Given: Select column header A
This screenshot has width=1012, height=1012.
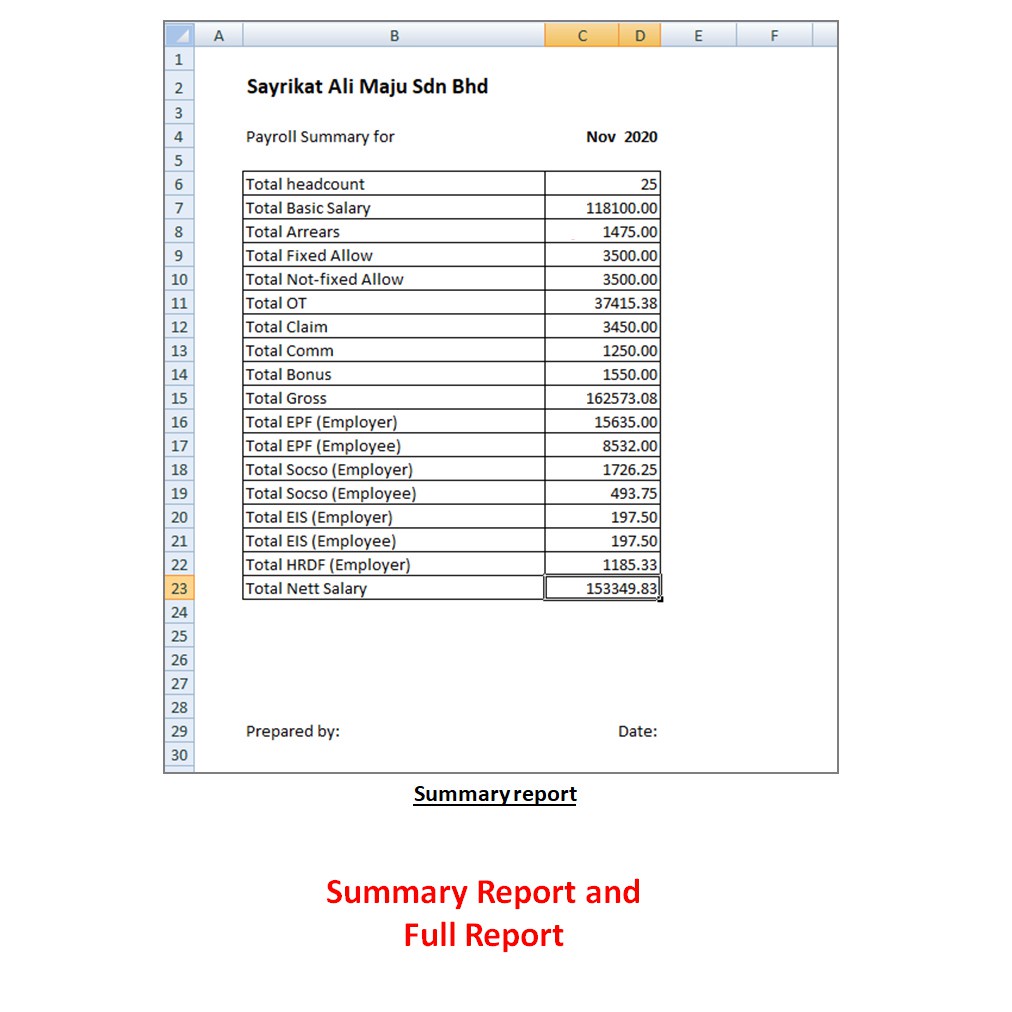Looking at the screenshot, I should (x=218, y=34).
